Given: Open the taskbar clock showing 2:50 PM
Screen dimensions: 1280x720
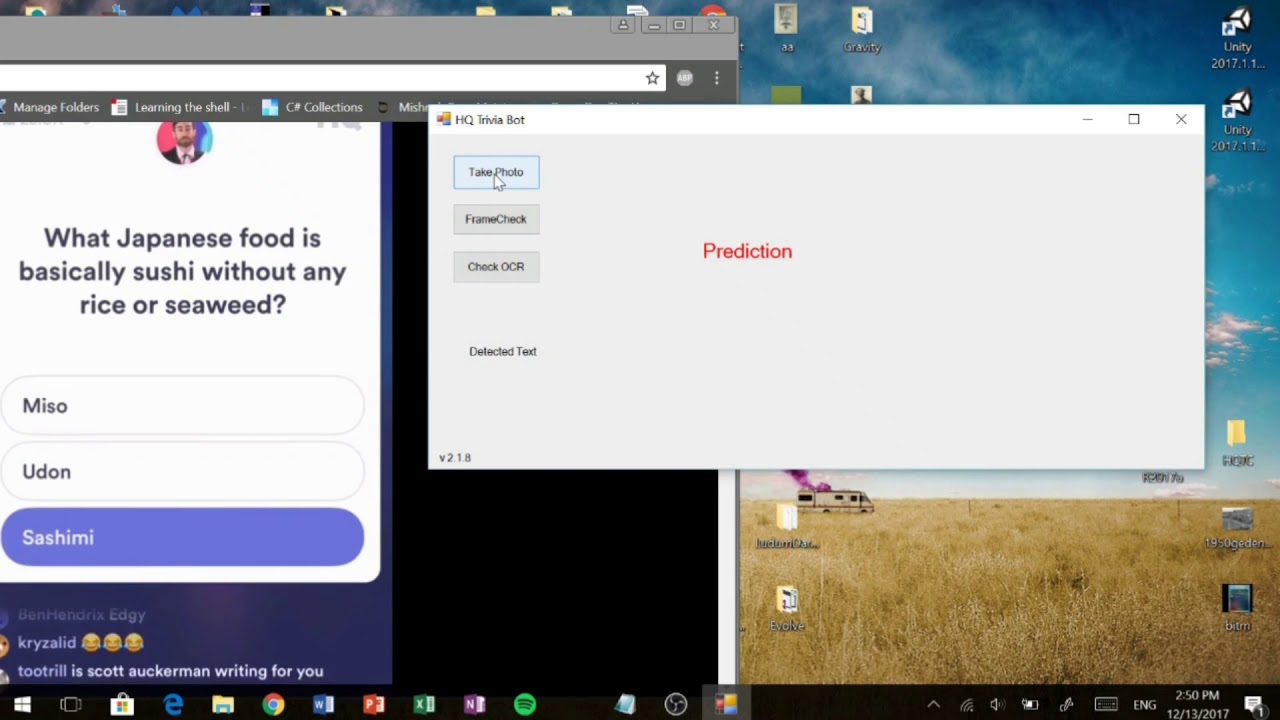Looking at the screenshot, I should click(1197, 705).
